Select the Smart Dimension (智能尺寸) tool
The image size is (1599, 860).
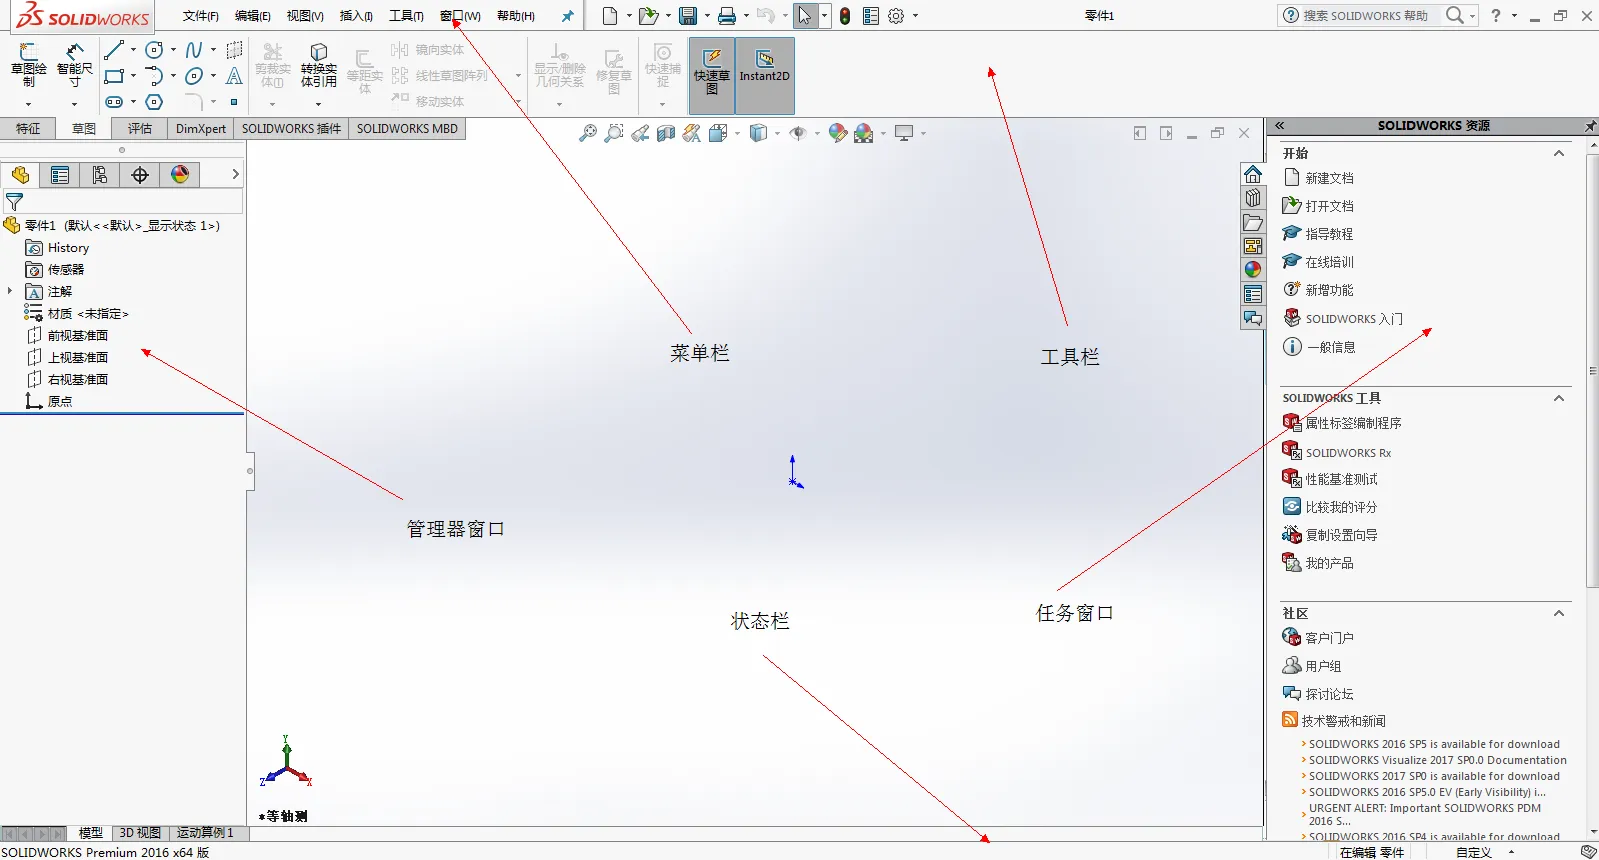coord(74,52)
